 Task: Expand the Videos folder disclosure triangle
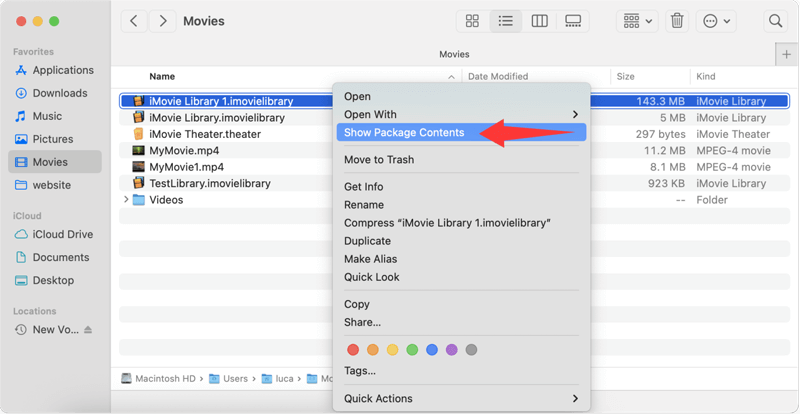pyautogui.click(x=126, y=200)
